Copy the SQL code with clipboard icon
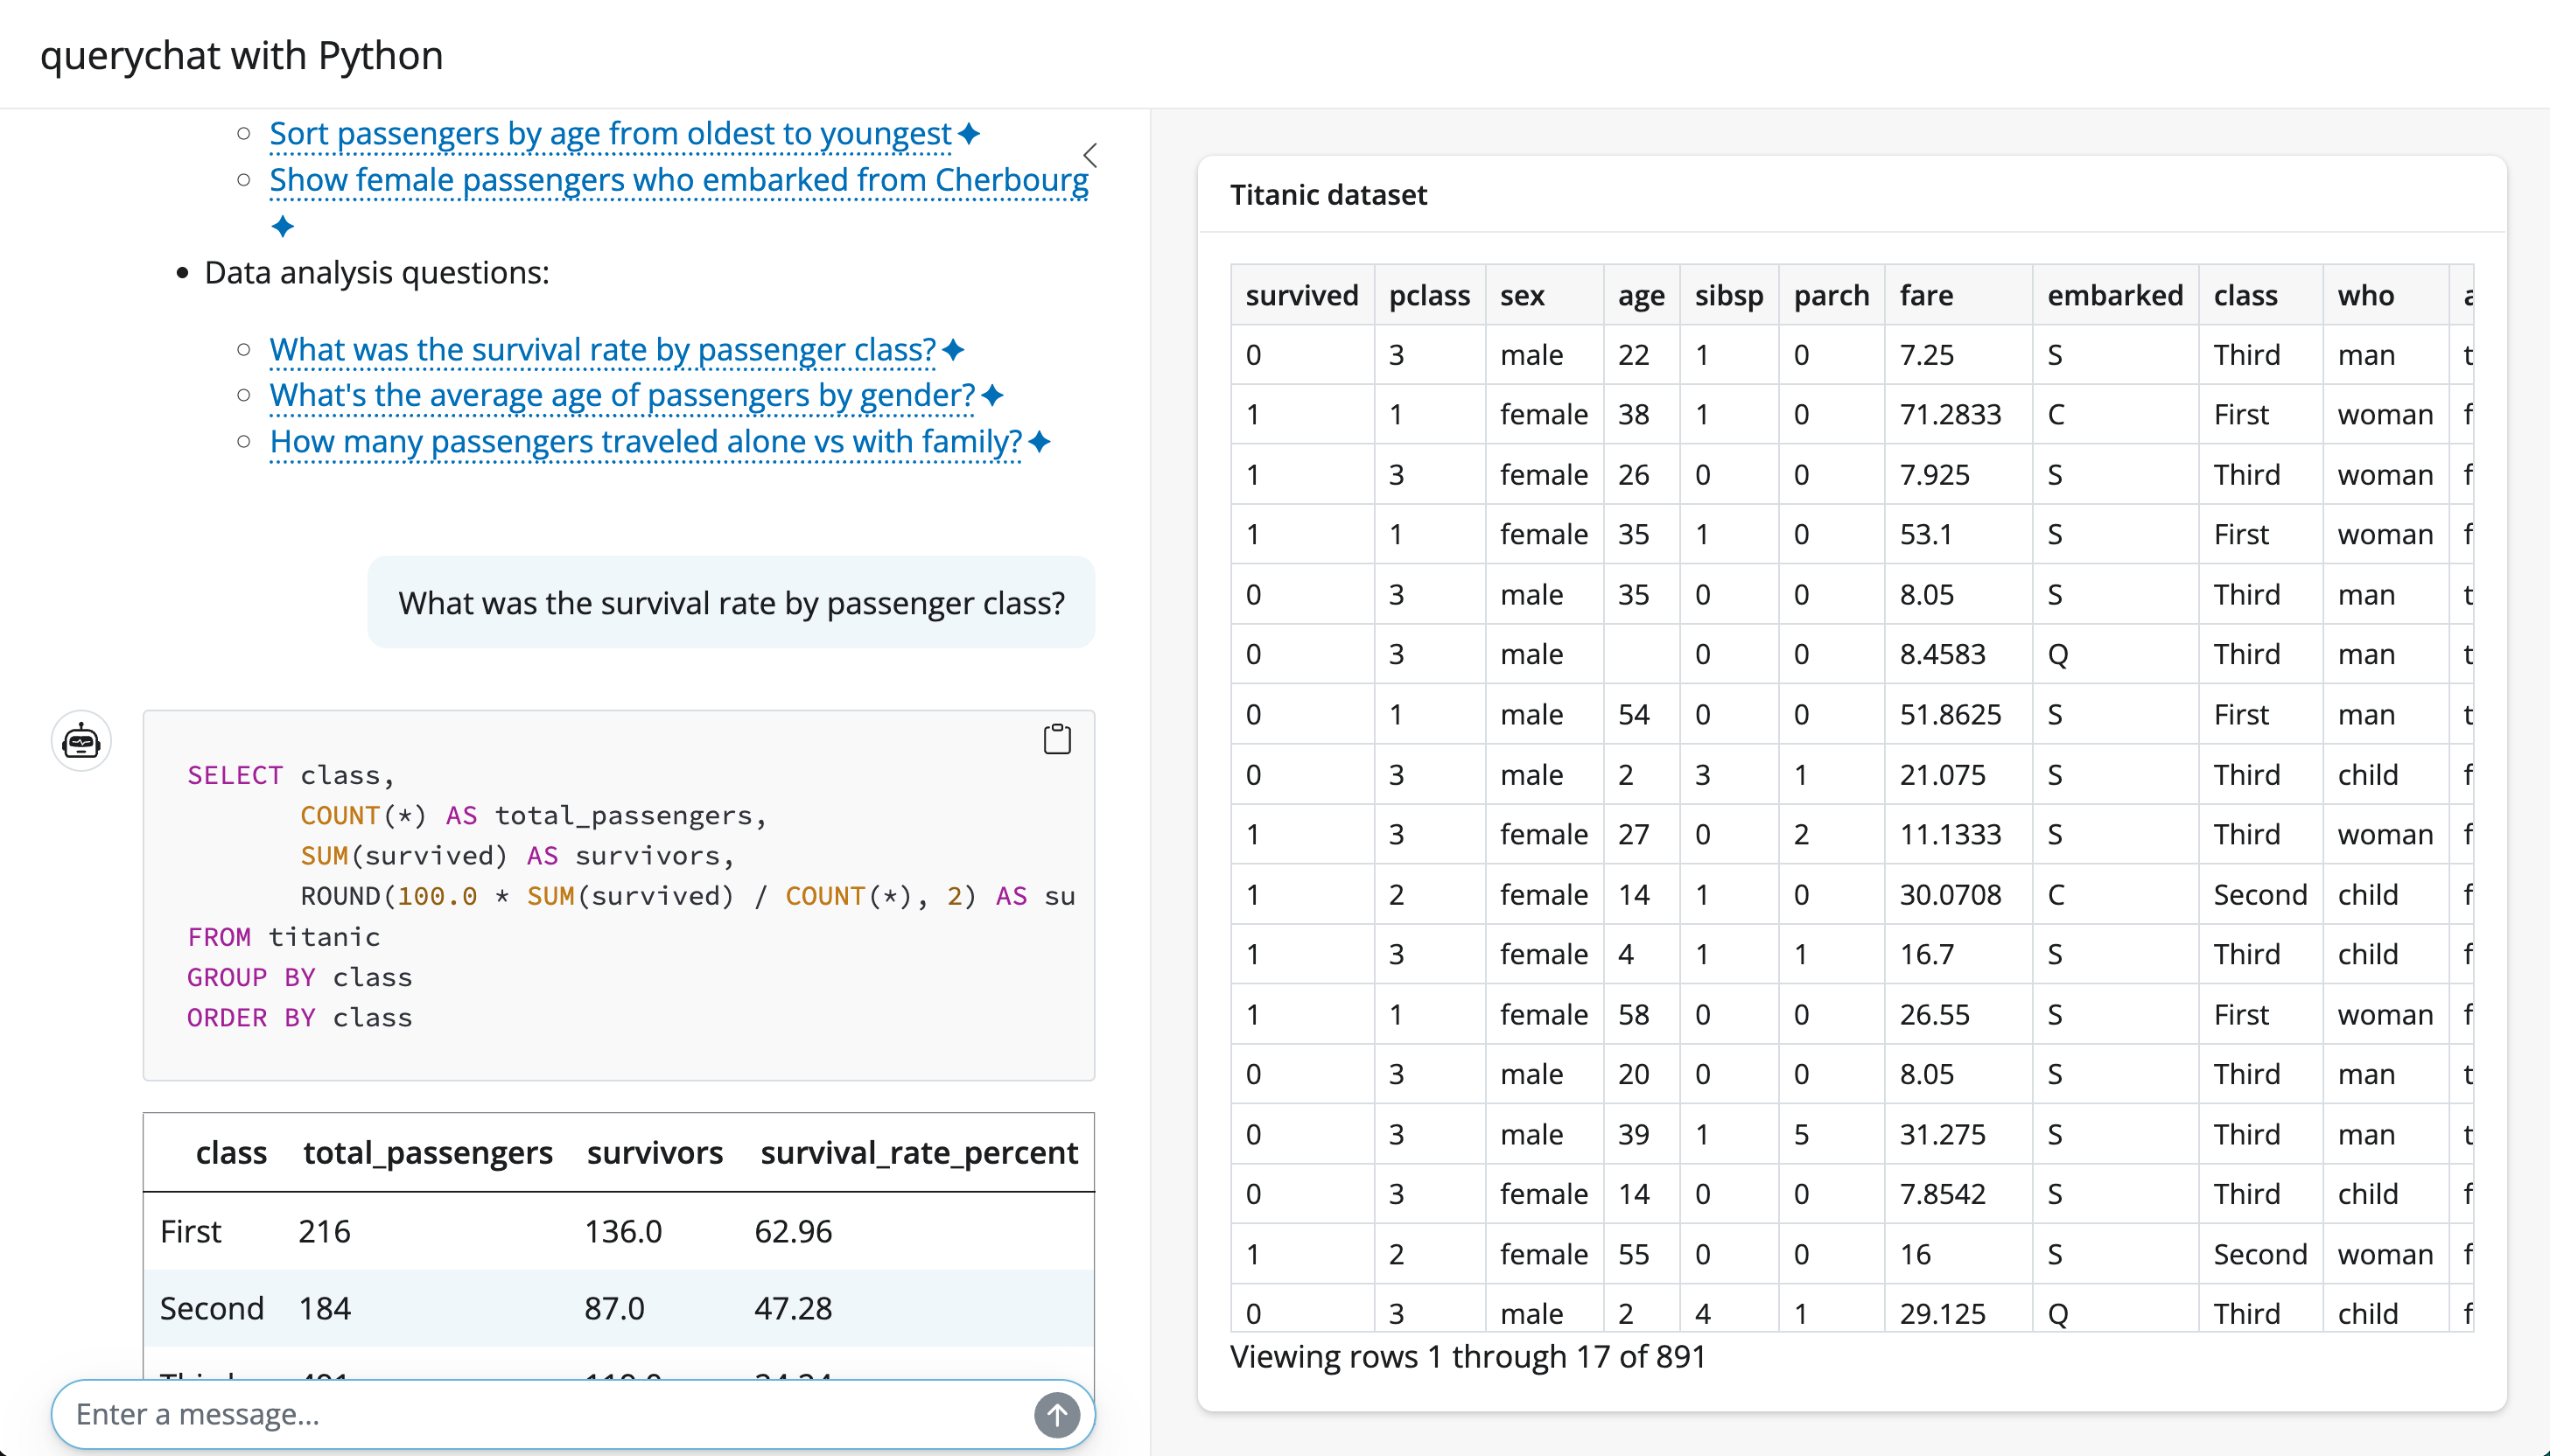The height and width of the screenshot is (1456, 2550). tap(1056, 740)
